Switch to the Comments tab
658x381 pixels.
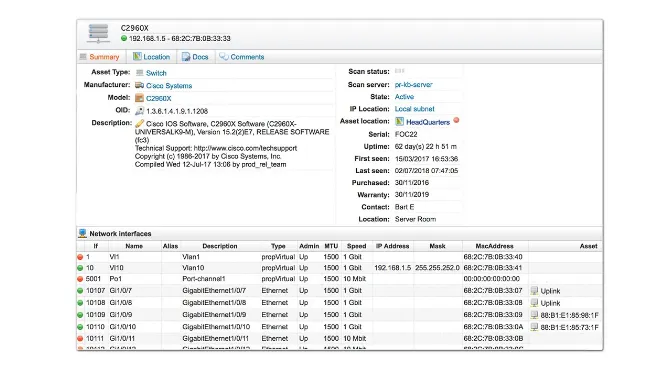pyautogui.click(x=247, y=57)
